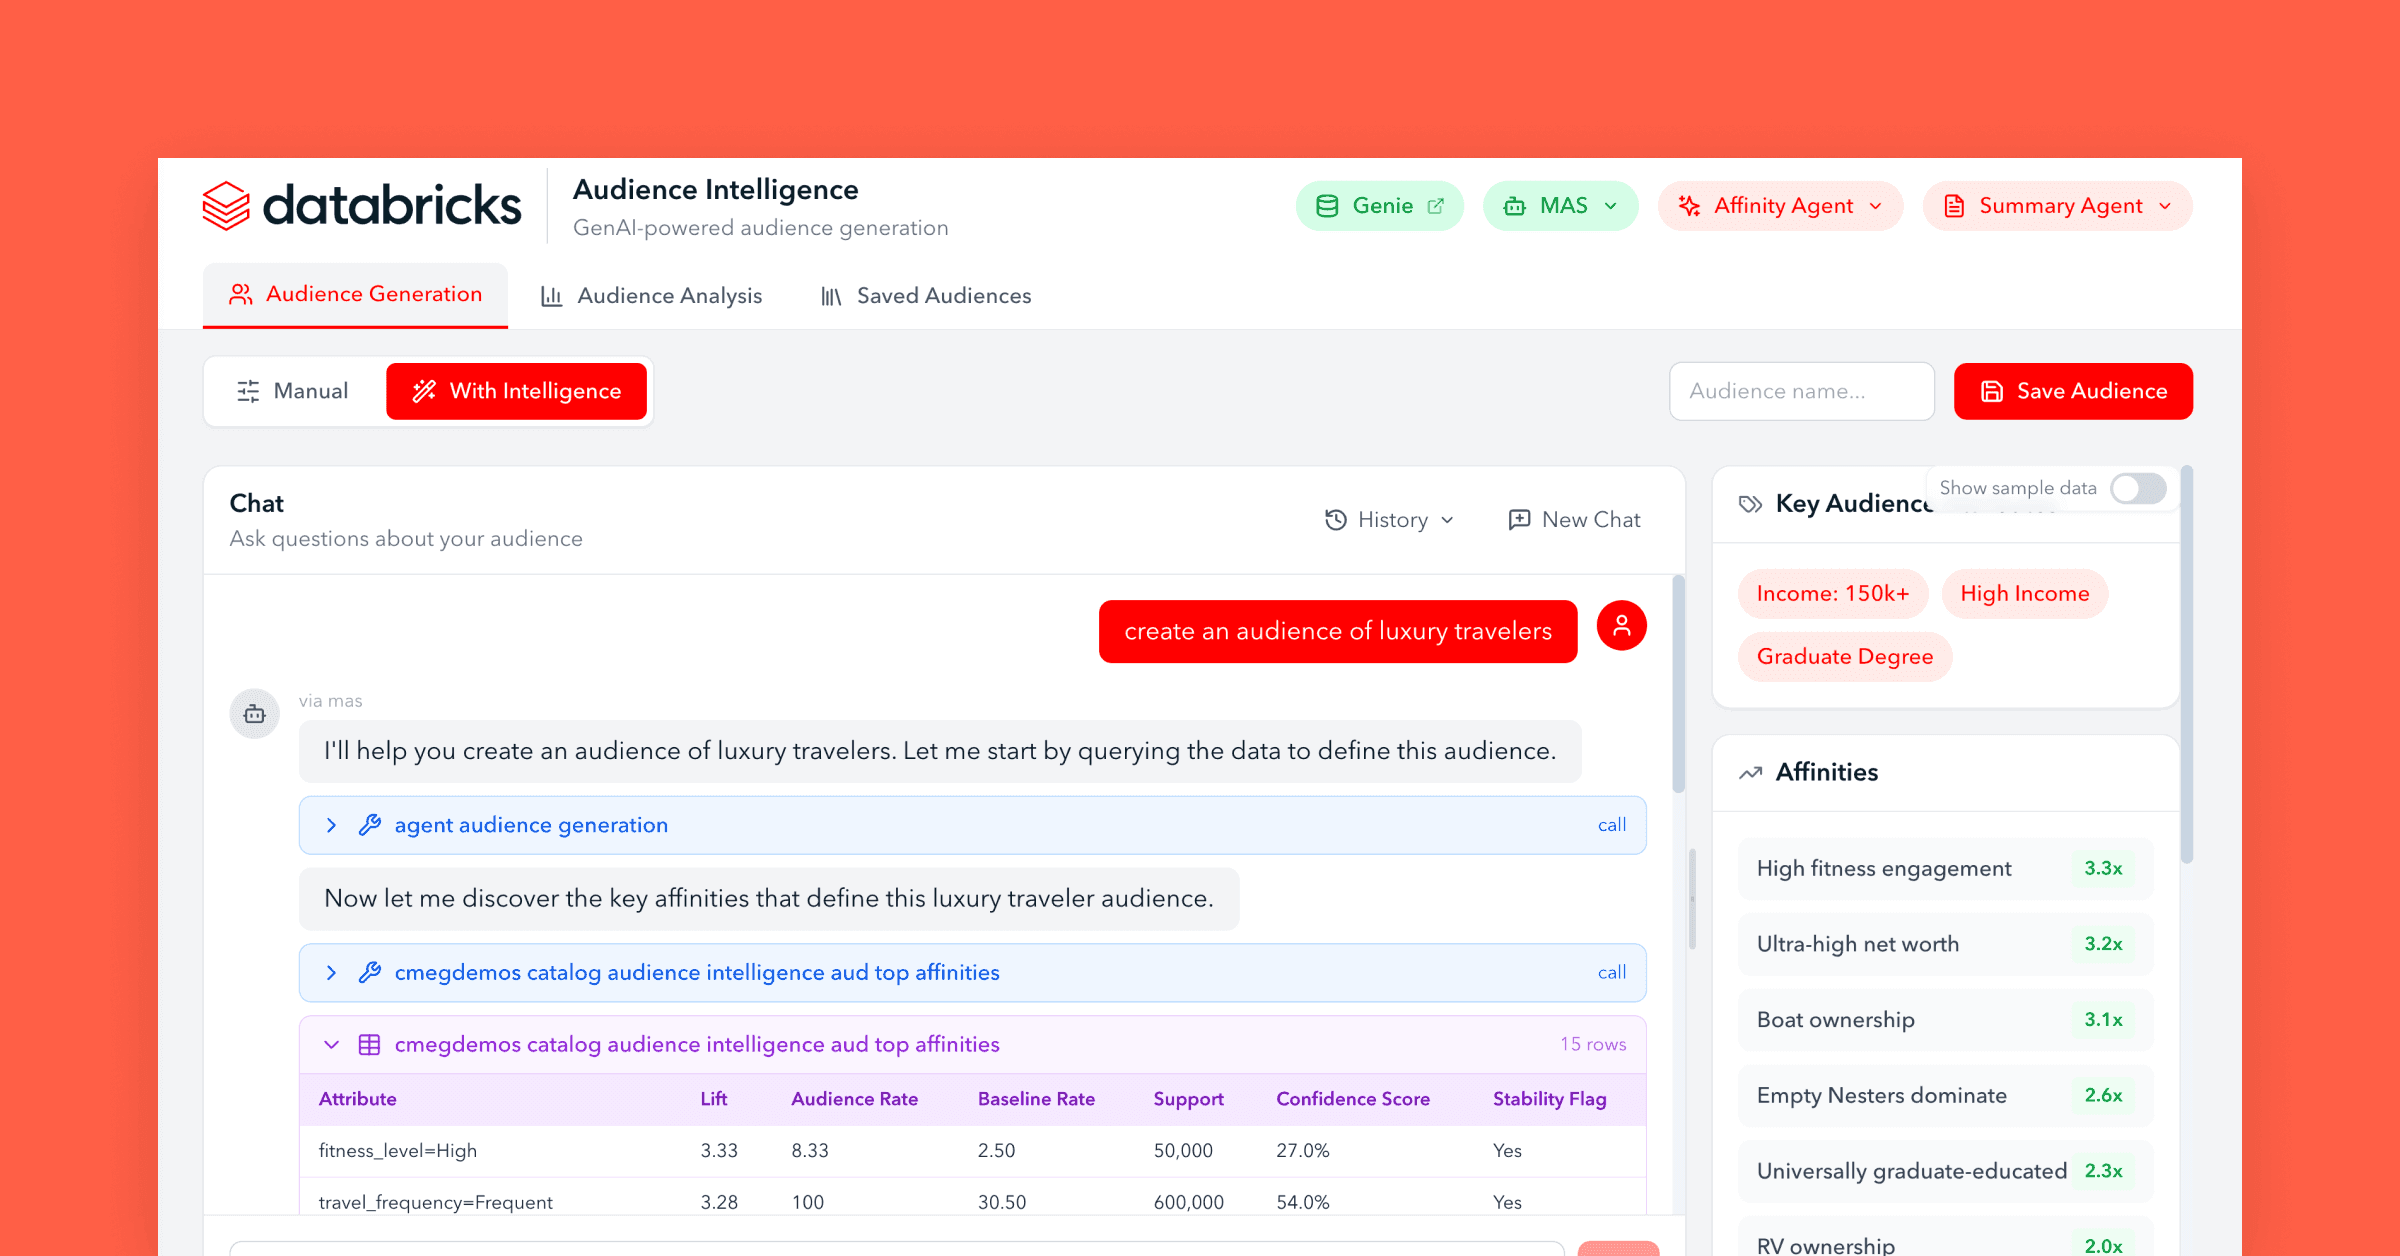Click the Key Audience tag icon
Image resolution: width=2400 pixels, height=1256 pixels.
[1751, 504]
